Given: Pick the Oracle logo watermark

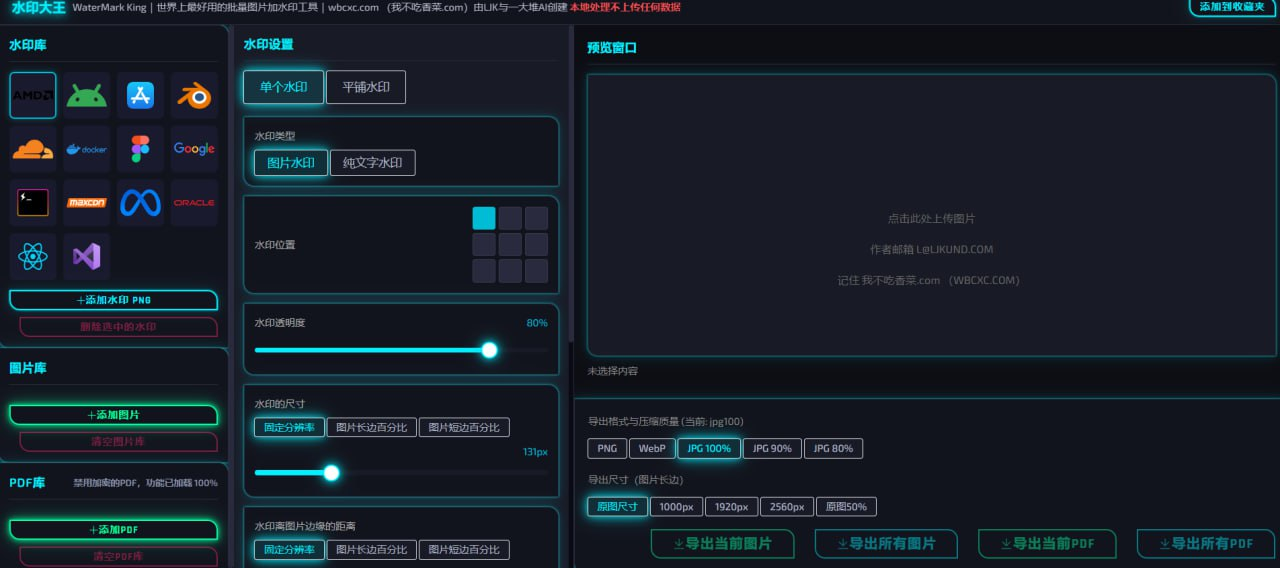Looking at the screenshot, I should tap(194, 203).
